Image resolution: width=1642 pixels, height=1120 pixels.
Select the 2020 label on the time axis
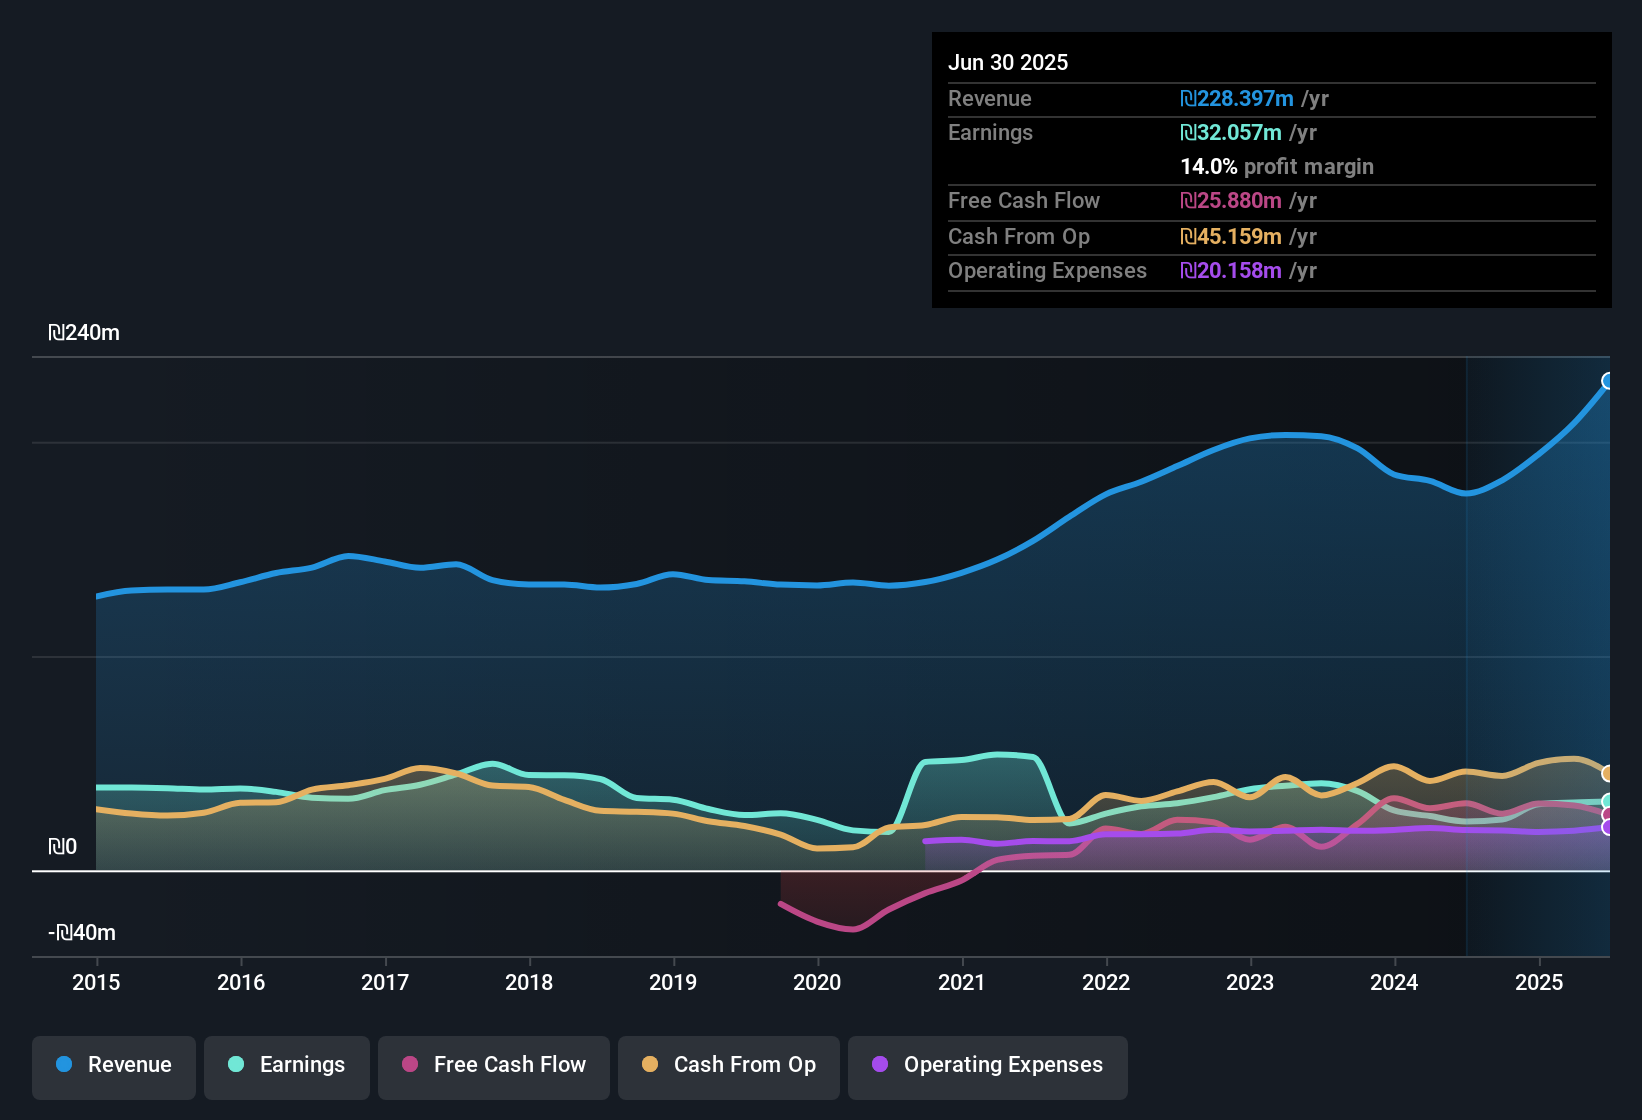(x=818, y=983)
